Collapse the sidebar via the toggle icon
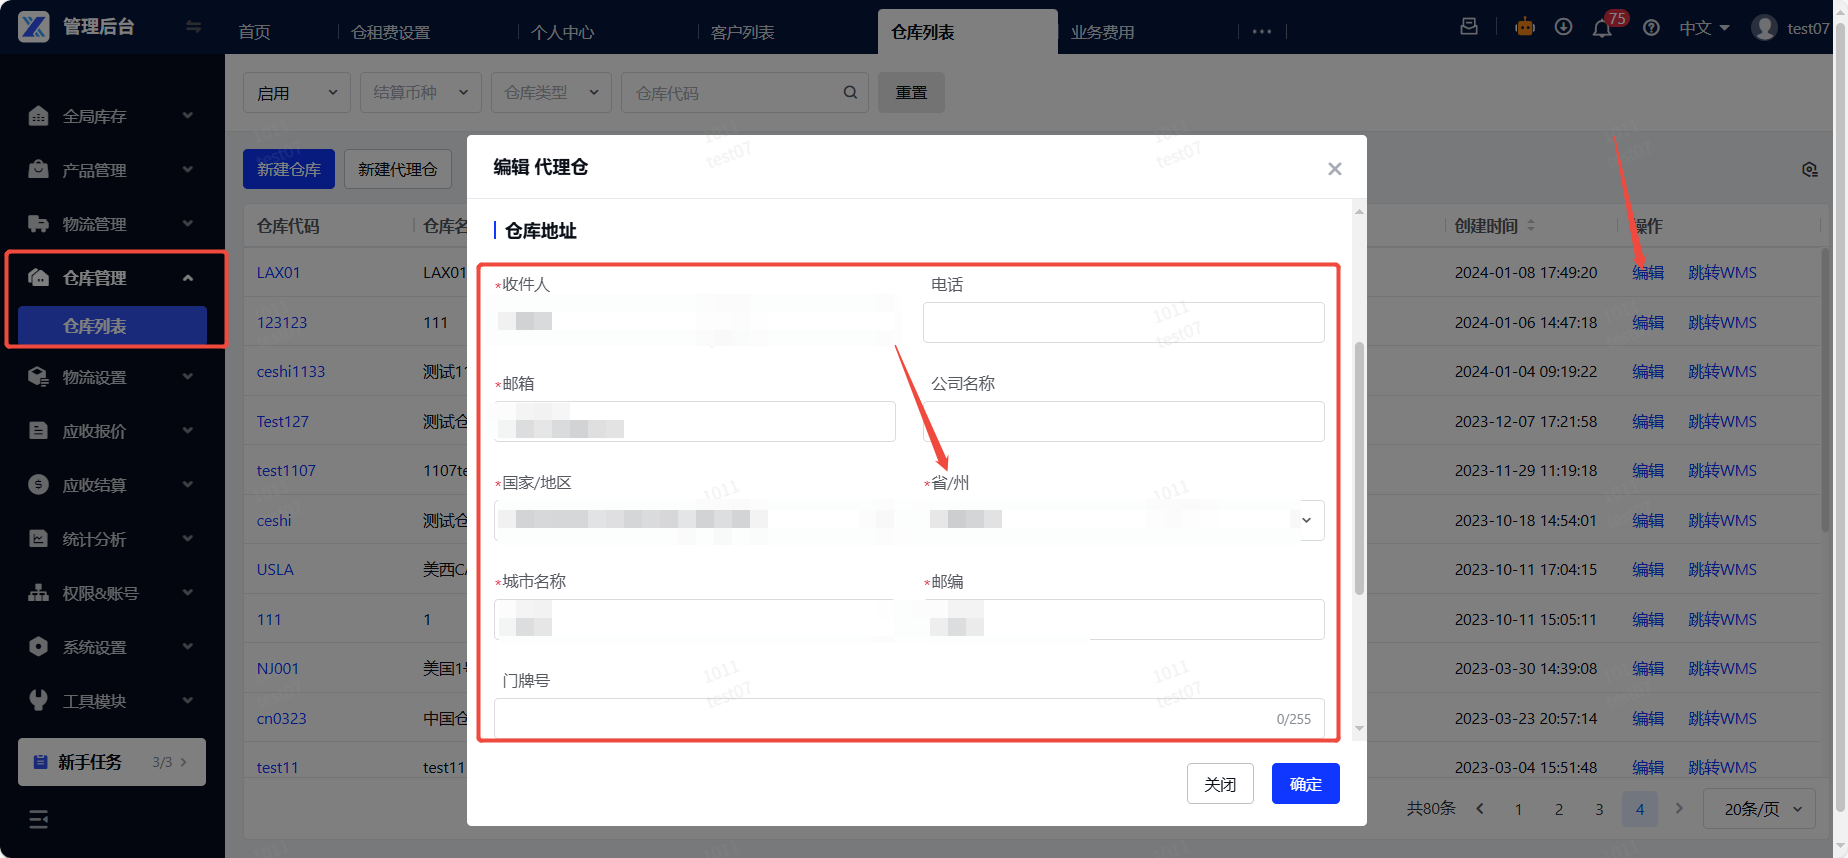 tap(194, 27)
